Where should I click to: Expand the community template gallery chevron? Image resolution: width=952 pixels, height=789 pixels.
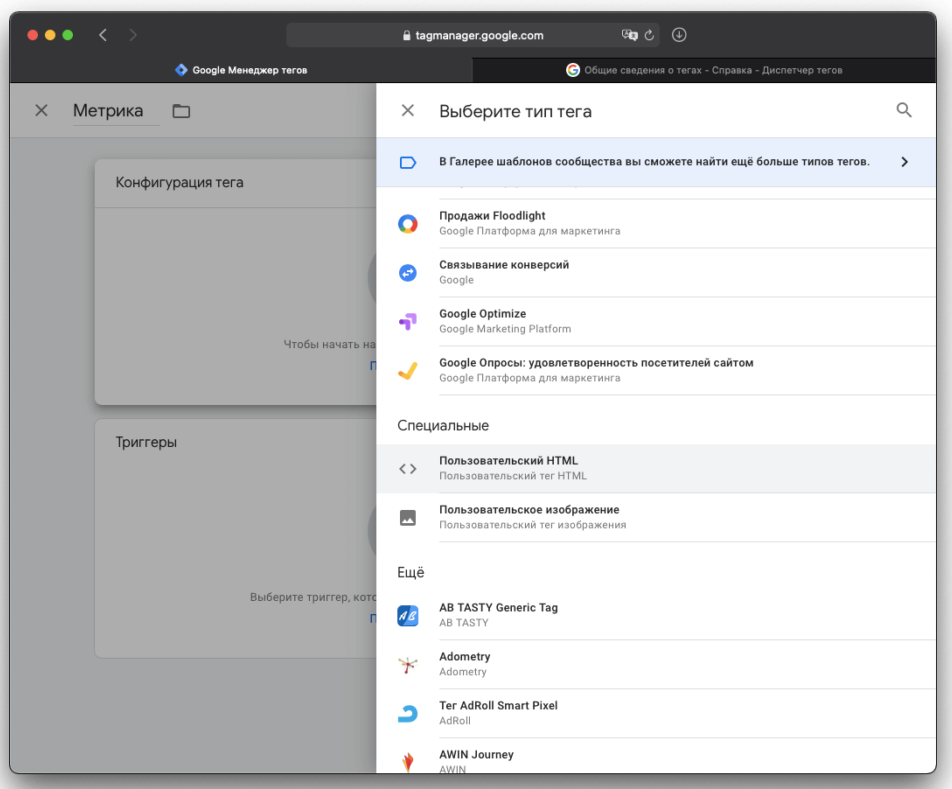(904, 162)
